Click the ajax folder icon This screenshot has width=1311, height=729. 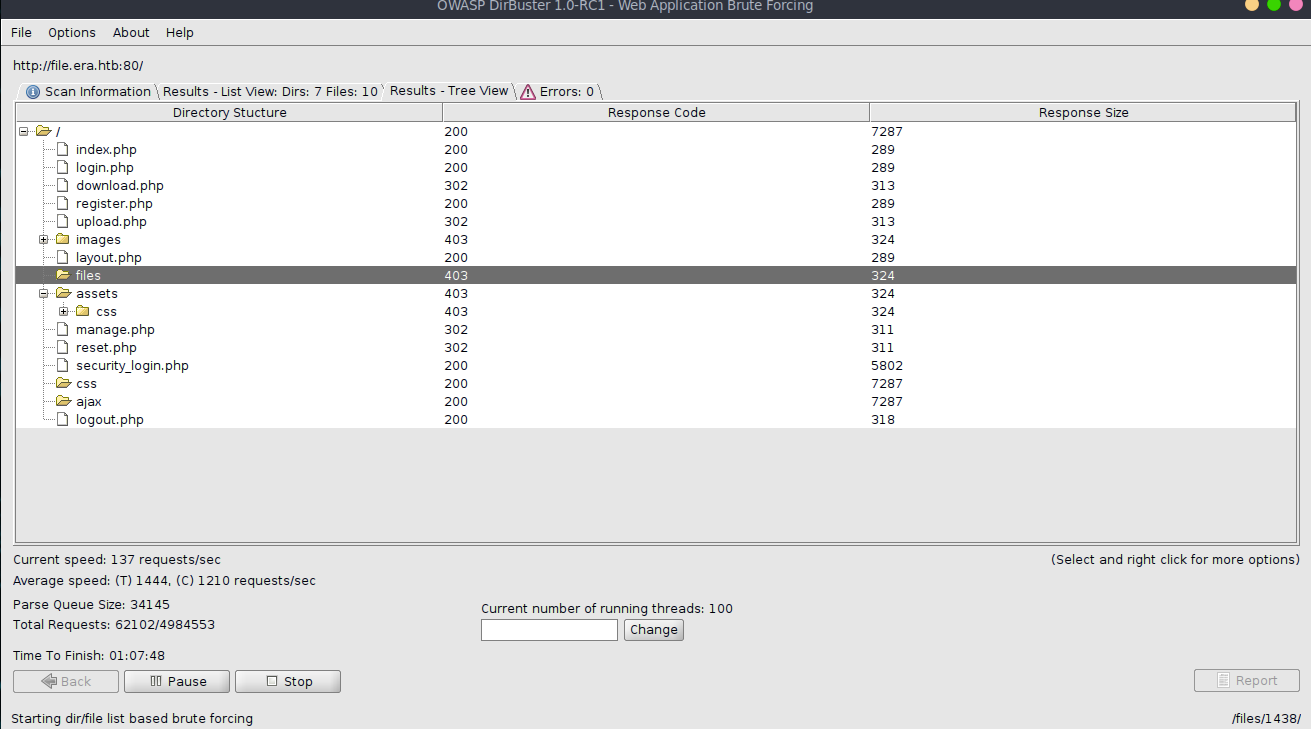coord(63,402)
